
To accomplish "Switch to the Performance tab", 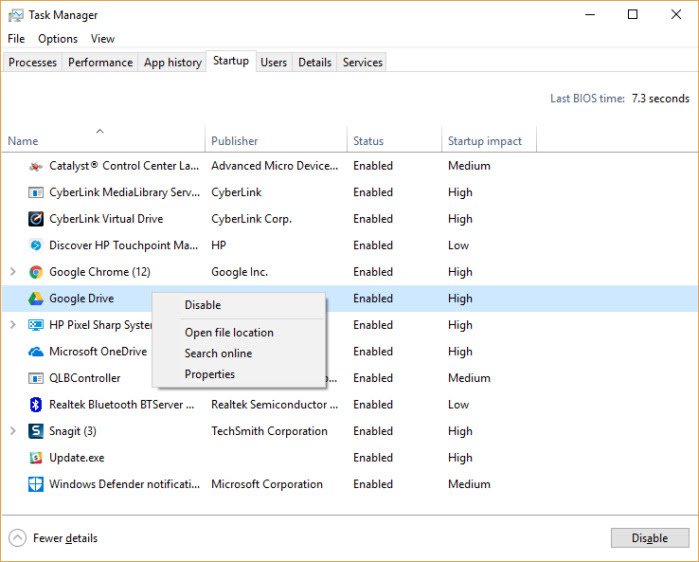I will point(100,62).
